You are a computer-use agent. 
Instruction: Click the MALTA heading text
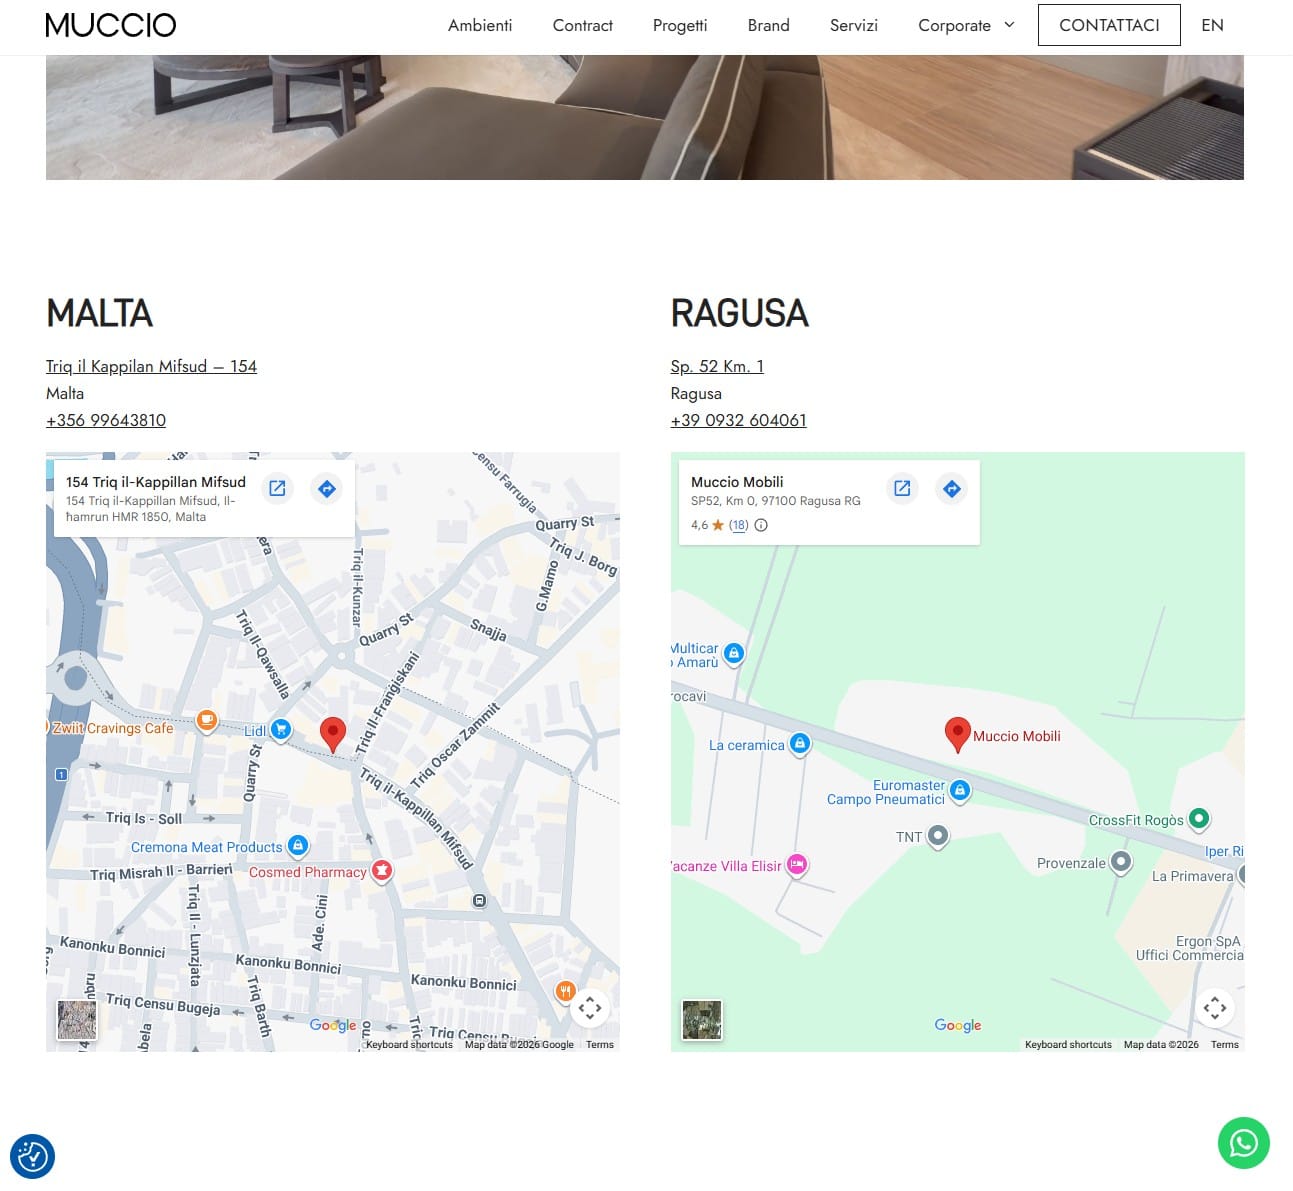coord(99,313)
